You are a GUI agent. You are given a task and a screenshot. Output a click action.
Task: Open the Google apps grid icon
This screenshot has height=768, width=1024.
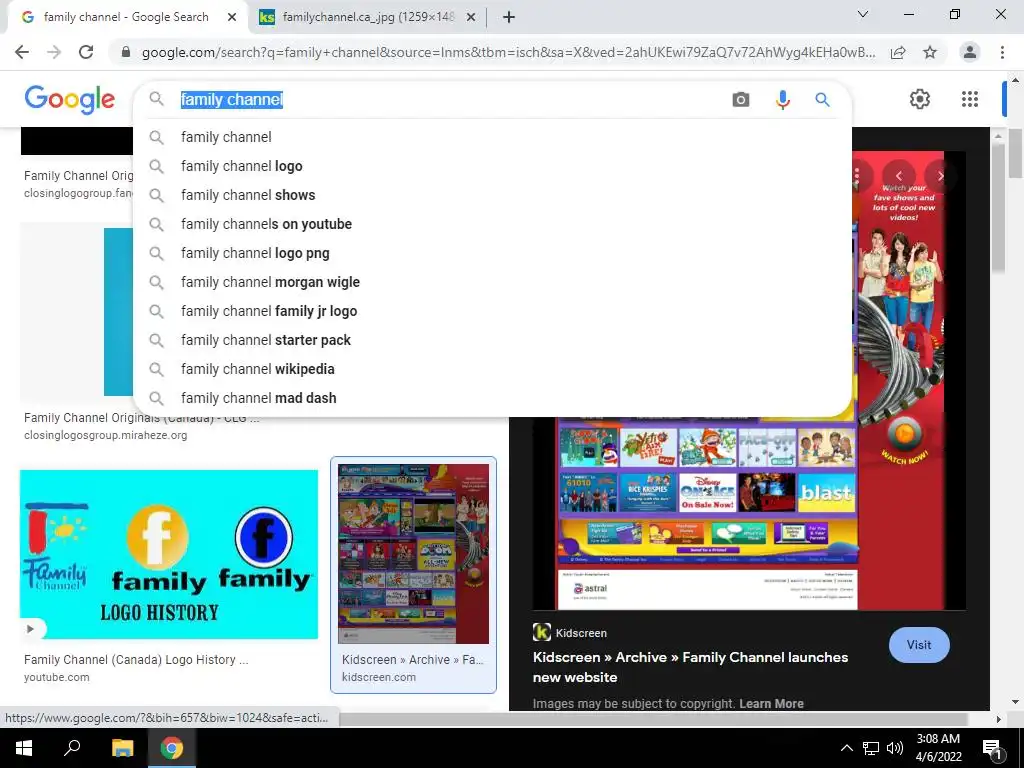[970, 99]
